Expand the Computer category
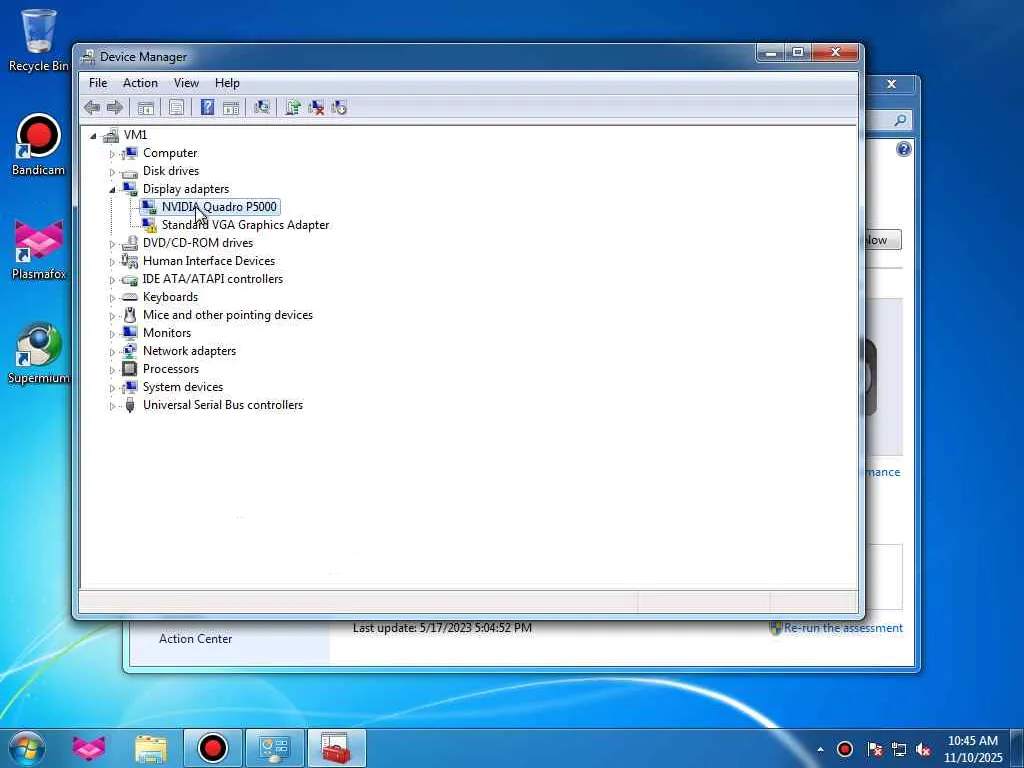 [112, 154]
